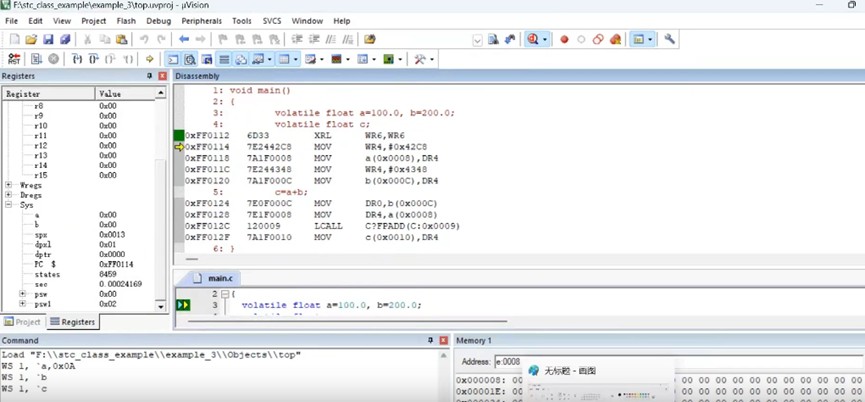Viewport: 865px width, 402px height.
Task: Expand the psw register node
Action: (23, 294)
